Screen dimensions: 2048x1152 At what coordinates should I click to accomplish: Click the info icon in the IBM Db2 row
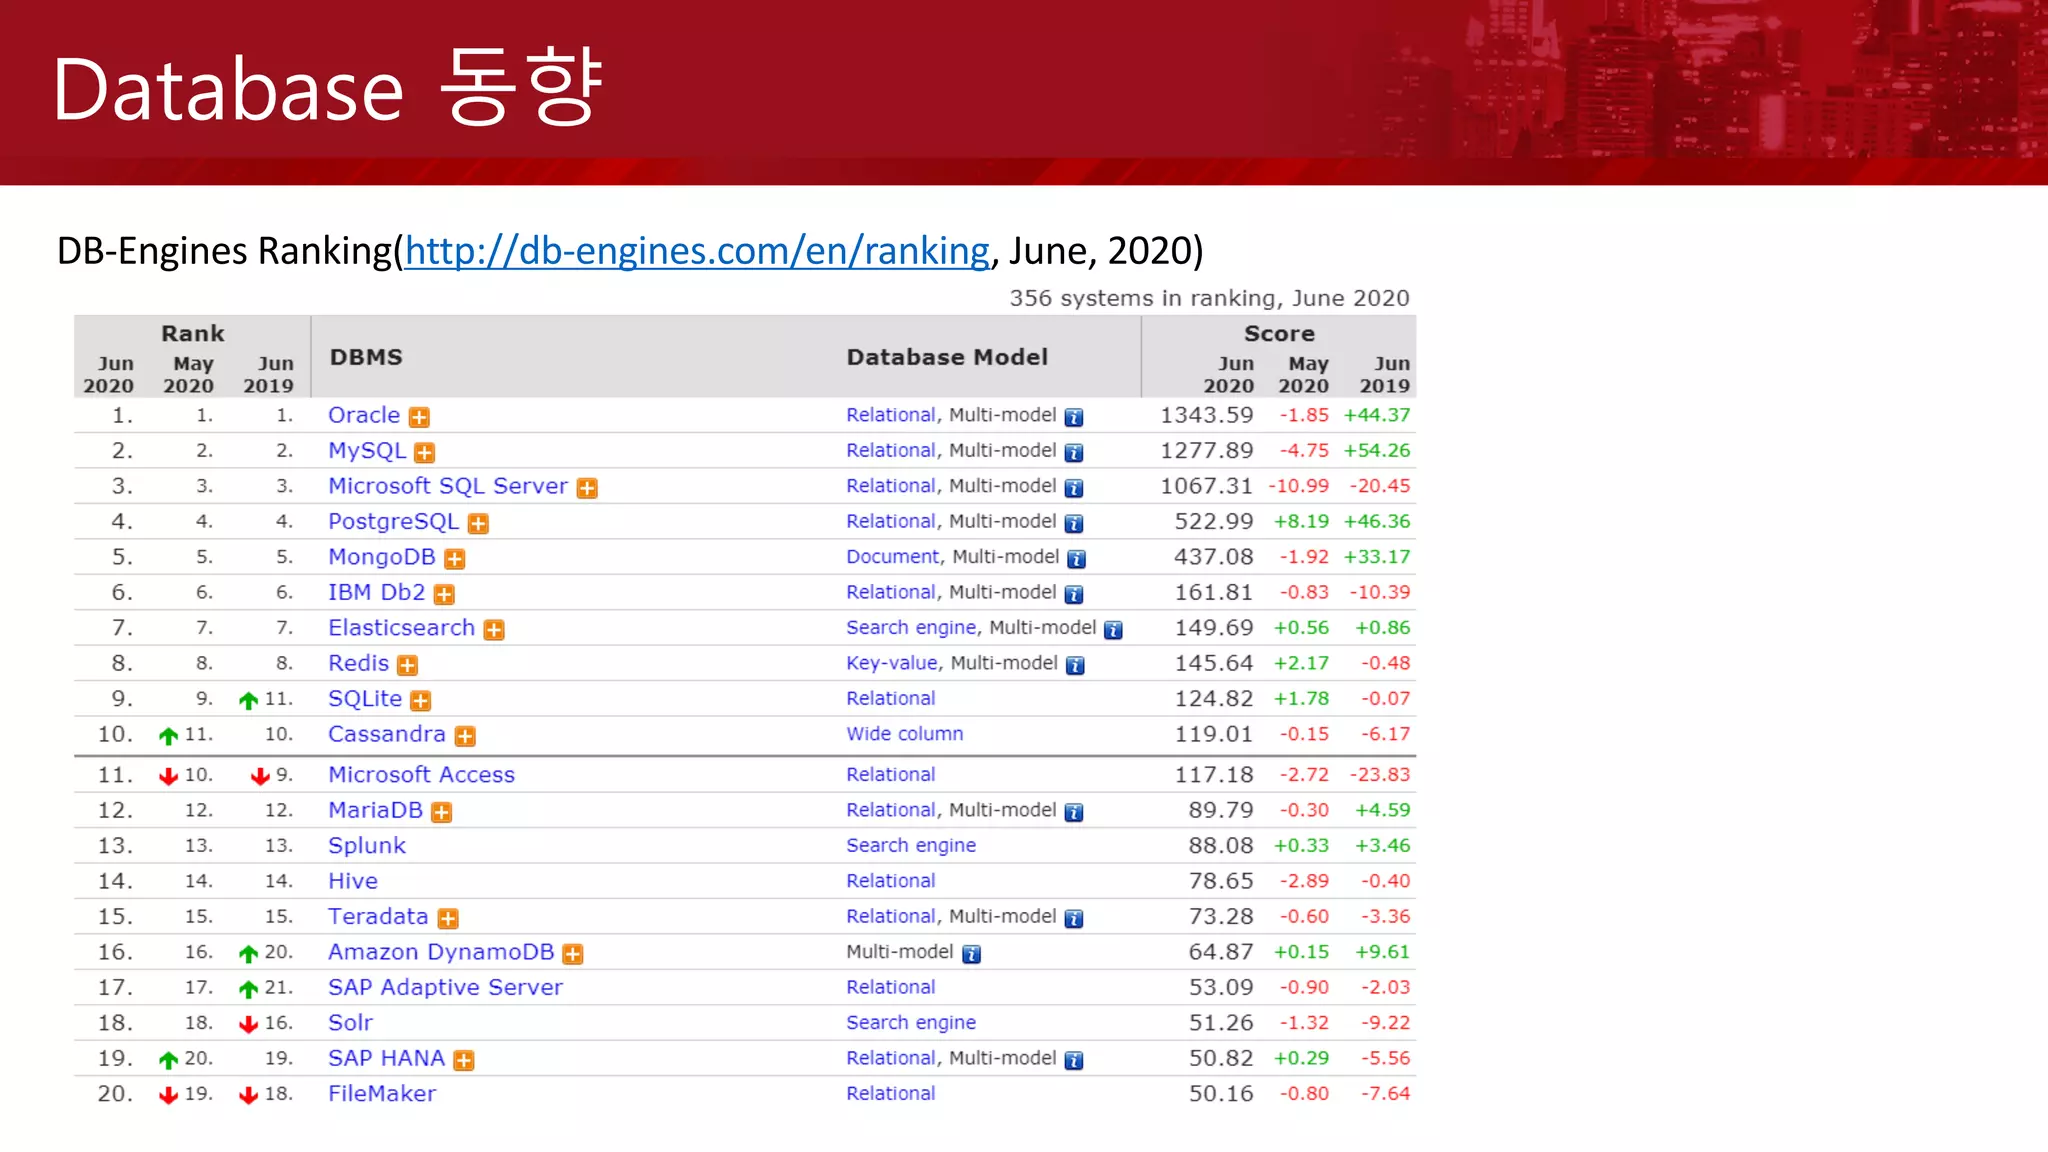pos(1074,594)
